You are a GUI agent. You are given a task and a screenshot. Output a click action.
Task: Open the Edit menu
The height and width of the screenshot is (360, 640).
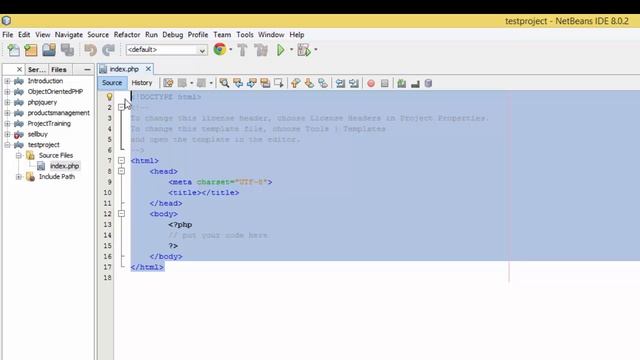tap(24, 35)
